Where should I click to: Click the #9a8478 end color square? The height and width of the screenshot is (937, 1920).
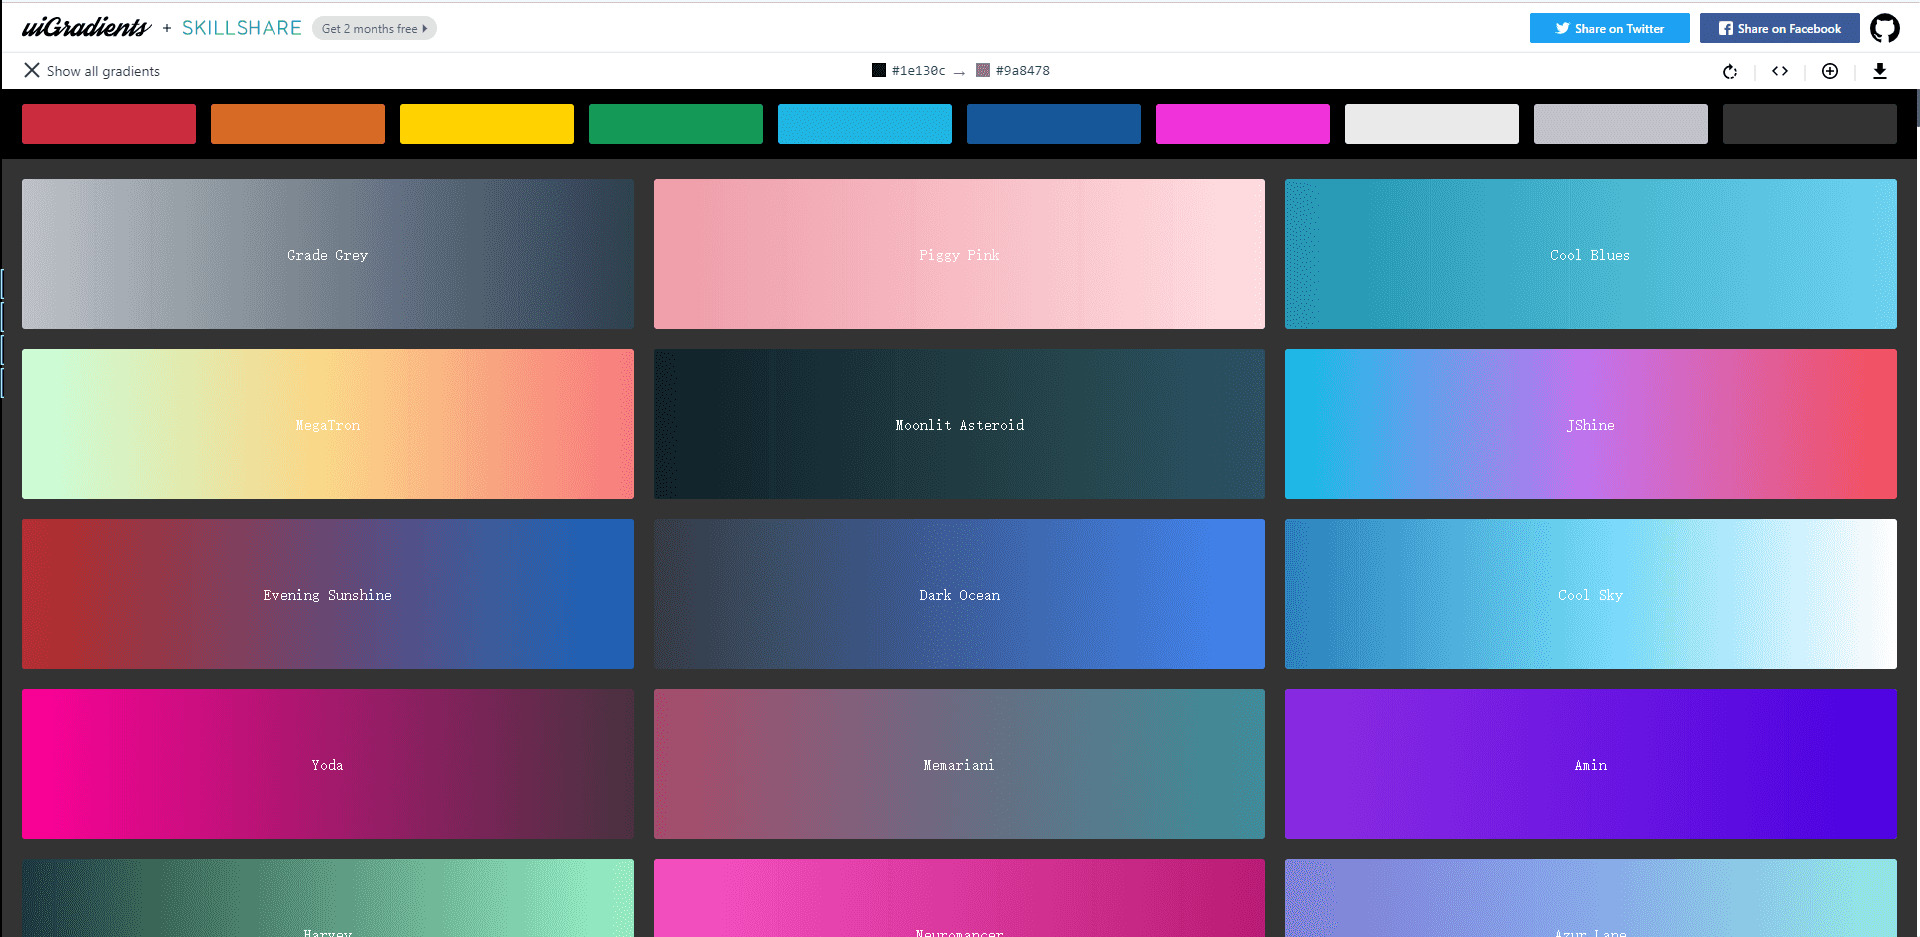pyautogui.click(x=983, y=70)
